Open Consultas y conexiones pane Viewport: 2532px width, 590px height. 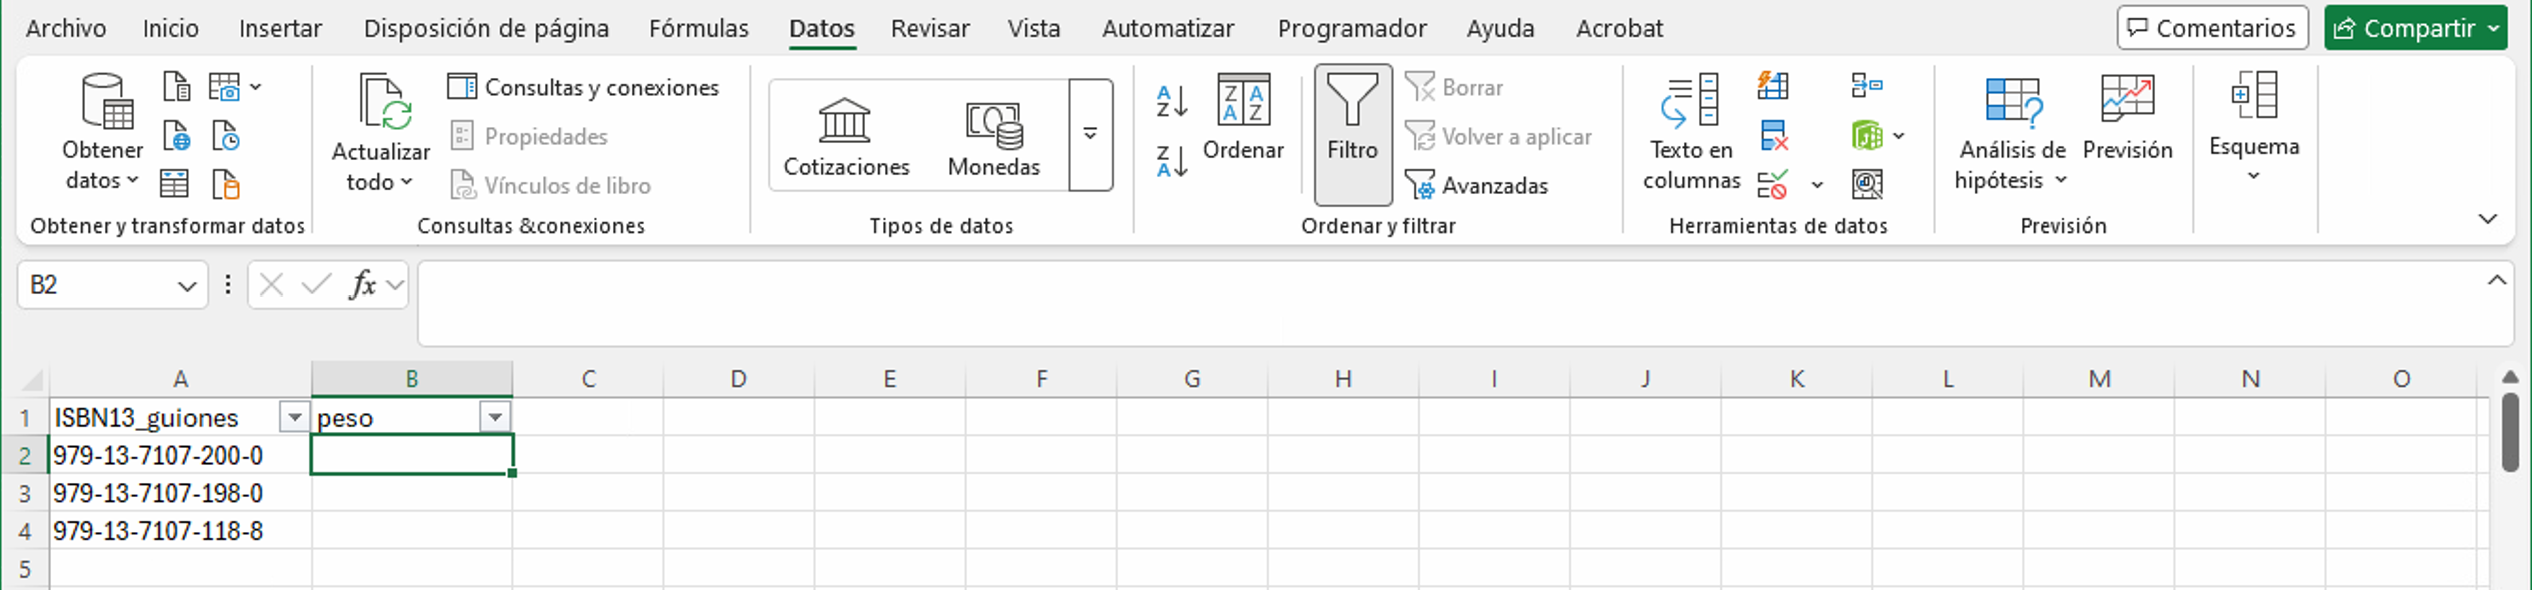click(583, 87)
